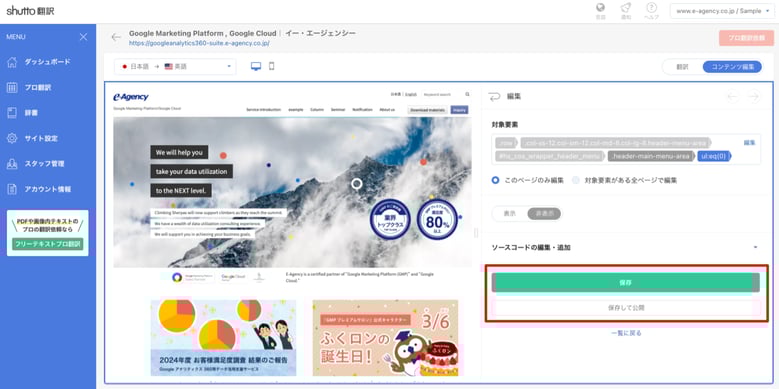Viewport: 779px width, 389px height.
Task: Click the e-Agency logo in the preview
Action: click(131, 97)
